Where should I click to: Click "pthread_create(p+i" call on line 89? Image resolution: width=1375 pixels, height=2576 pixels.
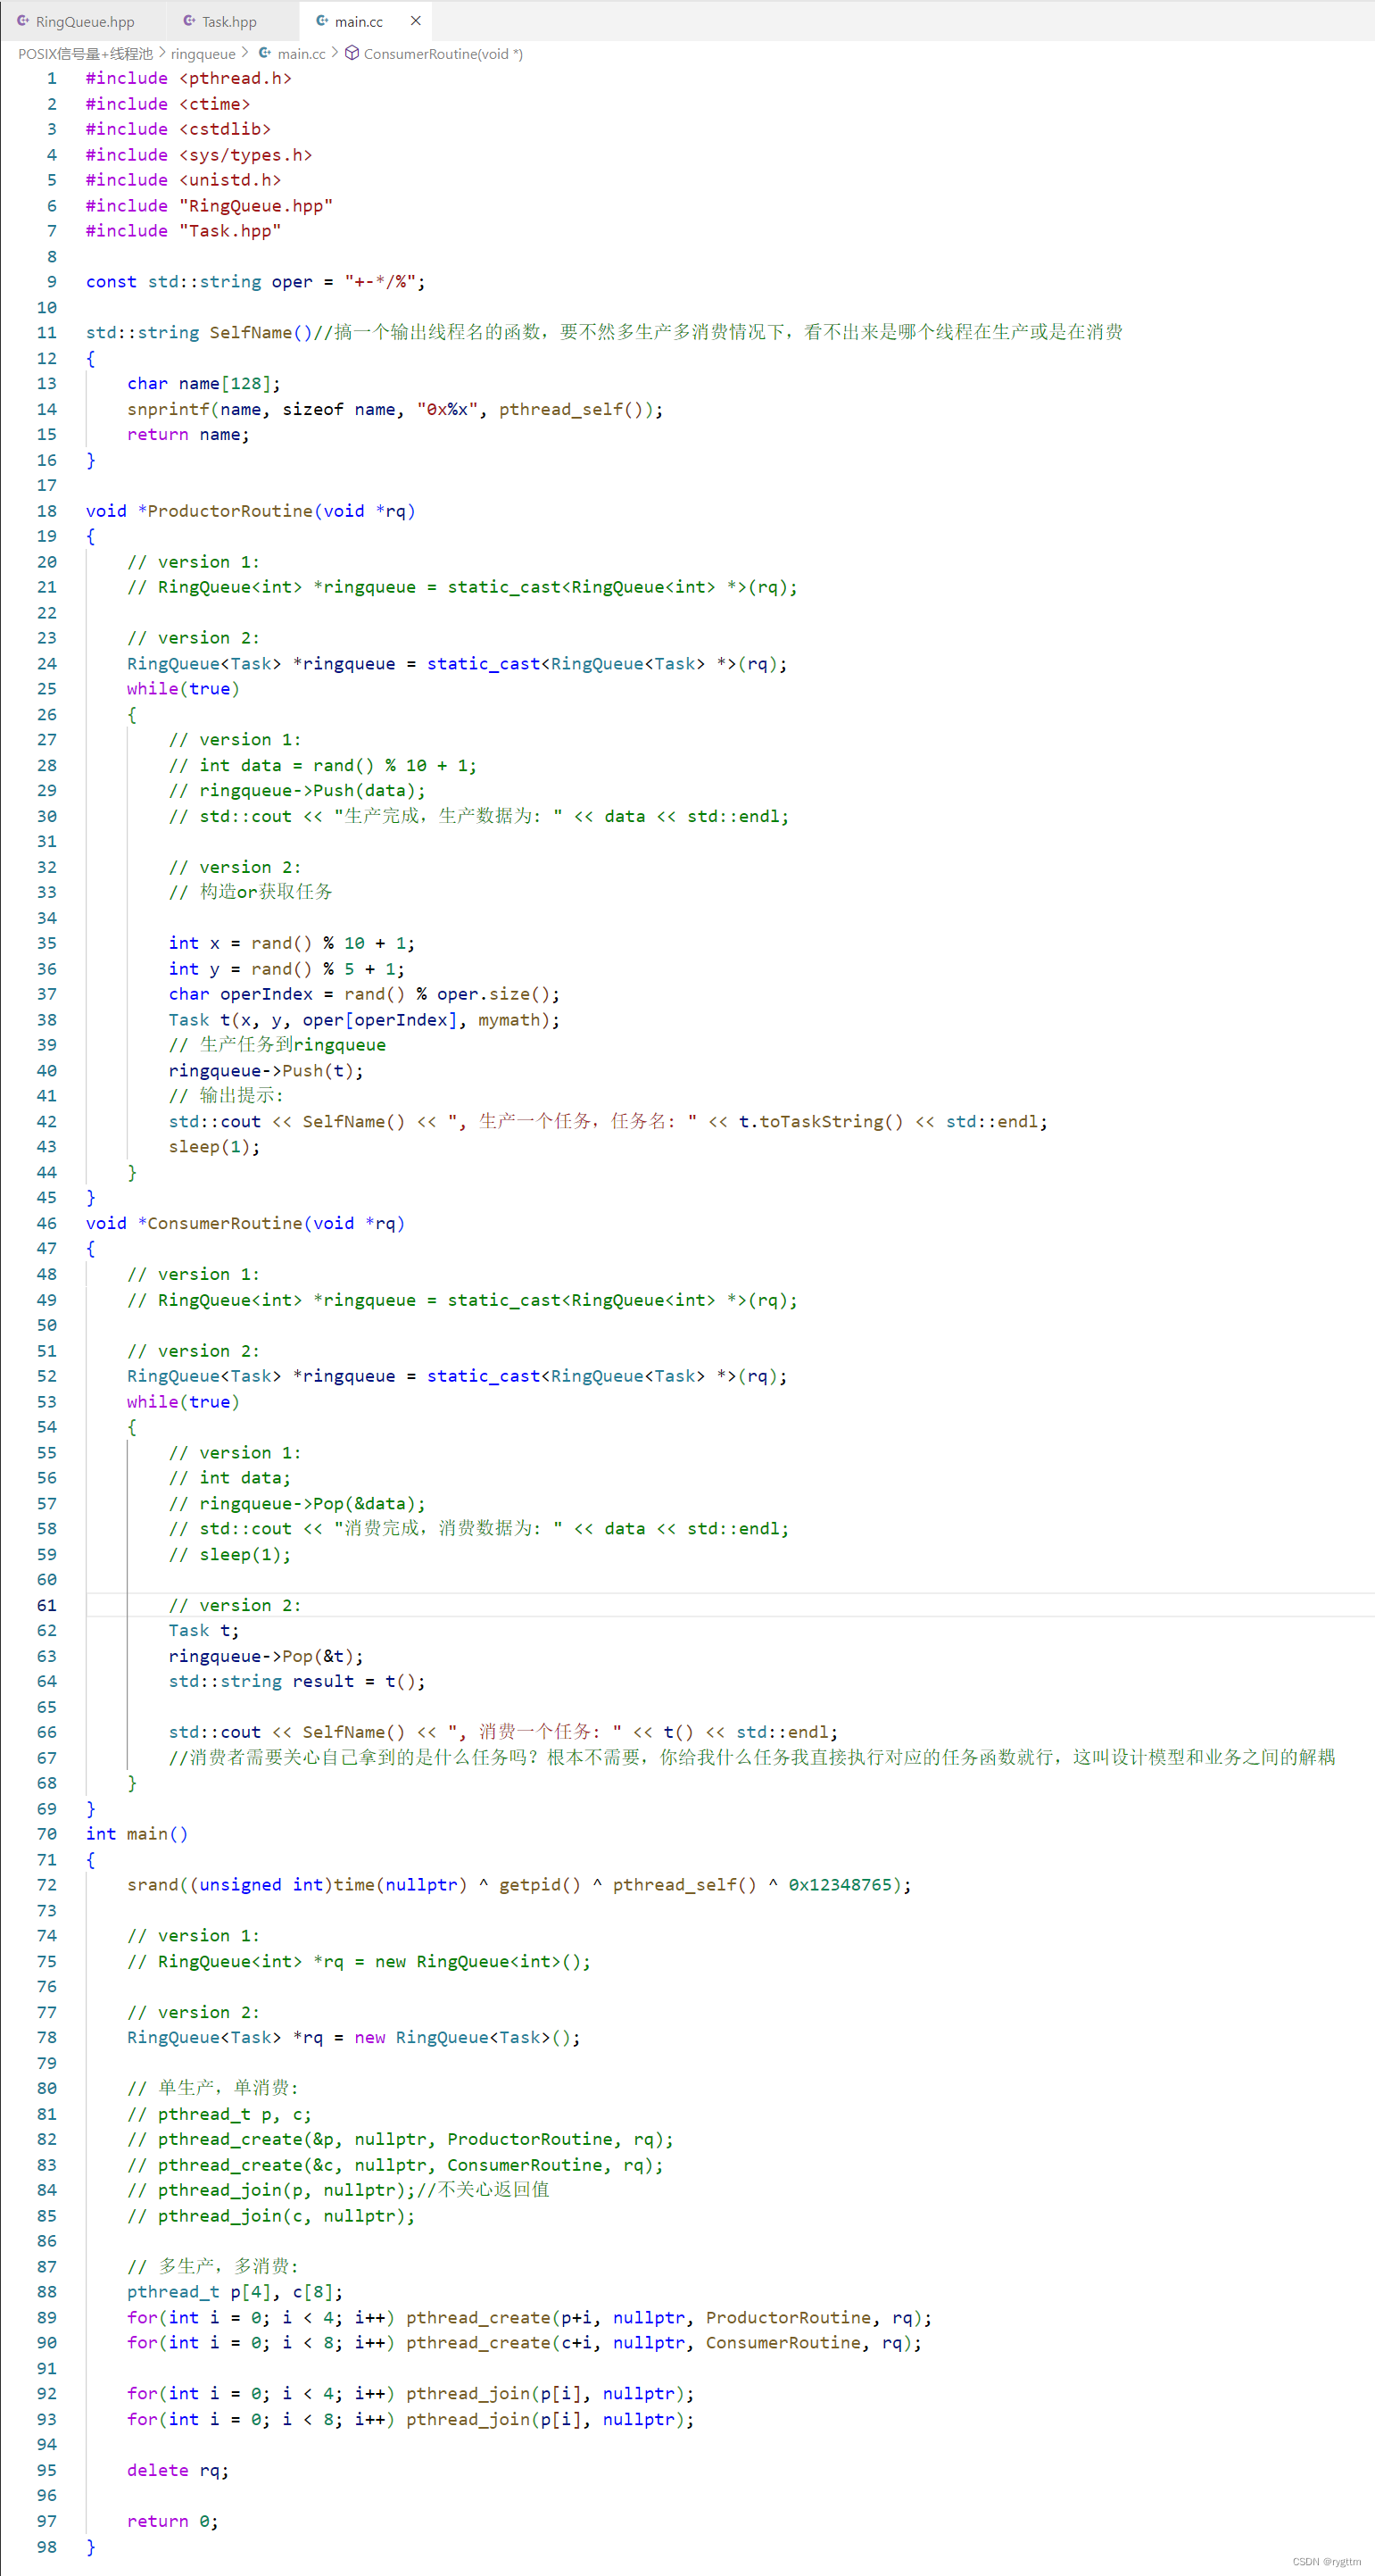click(x=503, y=2318)
